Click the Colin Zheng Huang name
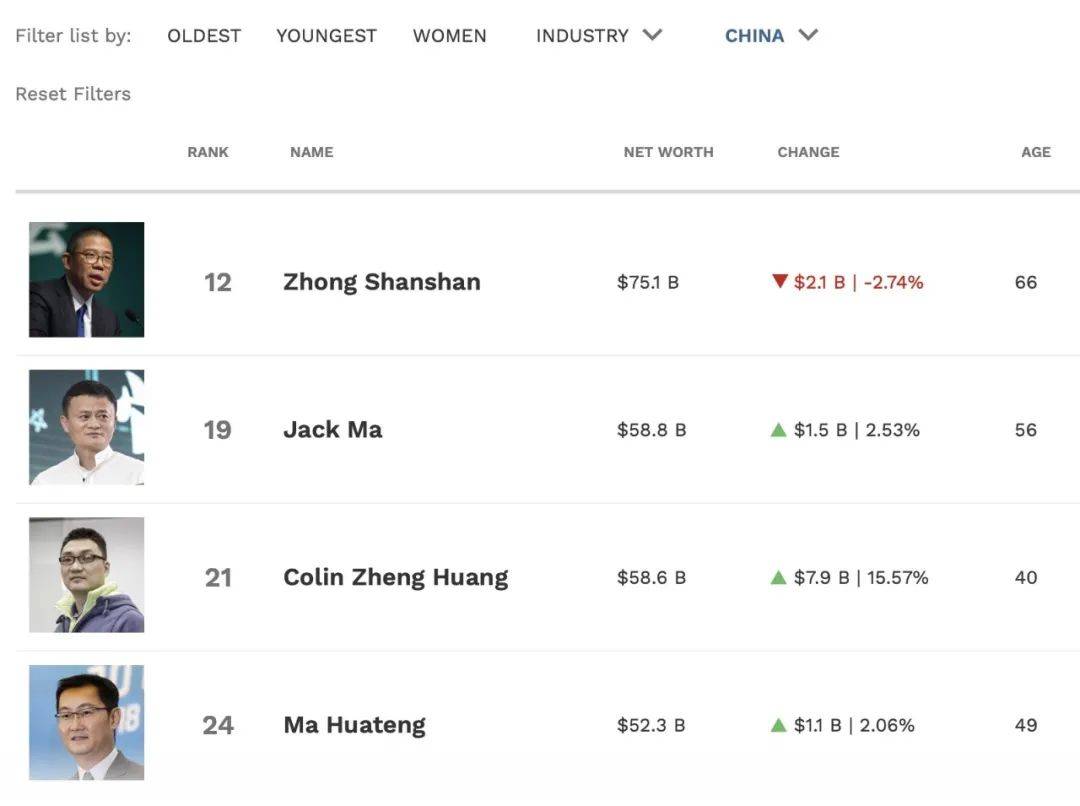 tap(395, 577)
